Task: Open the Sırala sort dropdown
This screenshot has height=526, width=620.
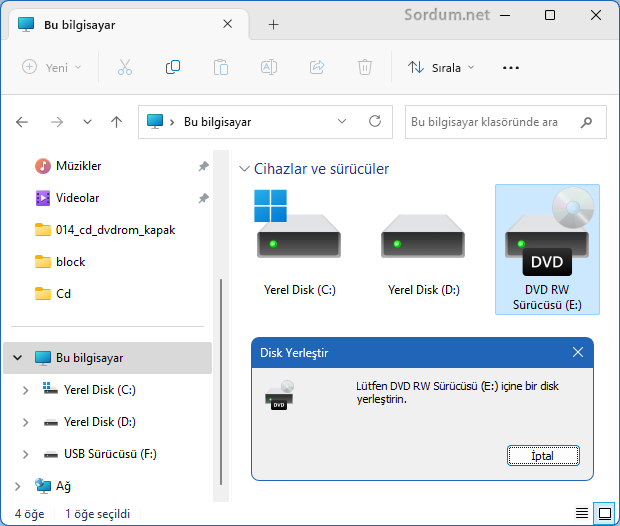Action: 441,68
